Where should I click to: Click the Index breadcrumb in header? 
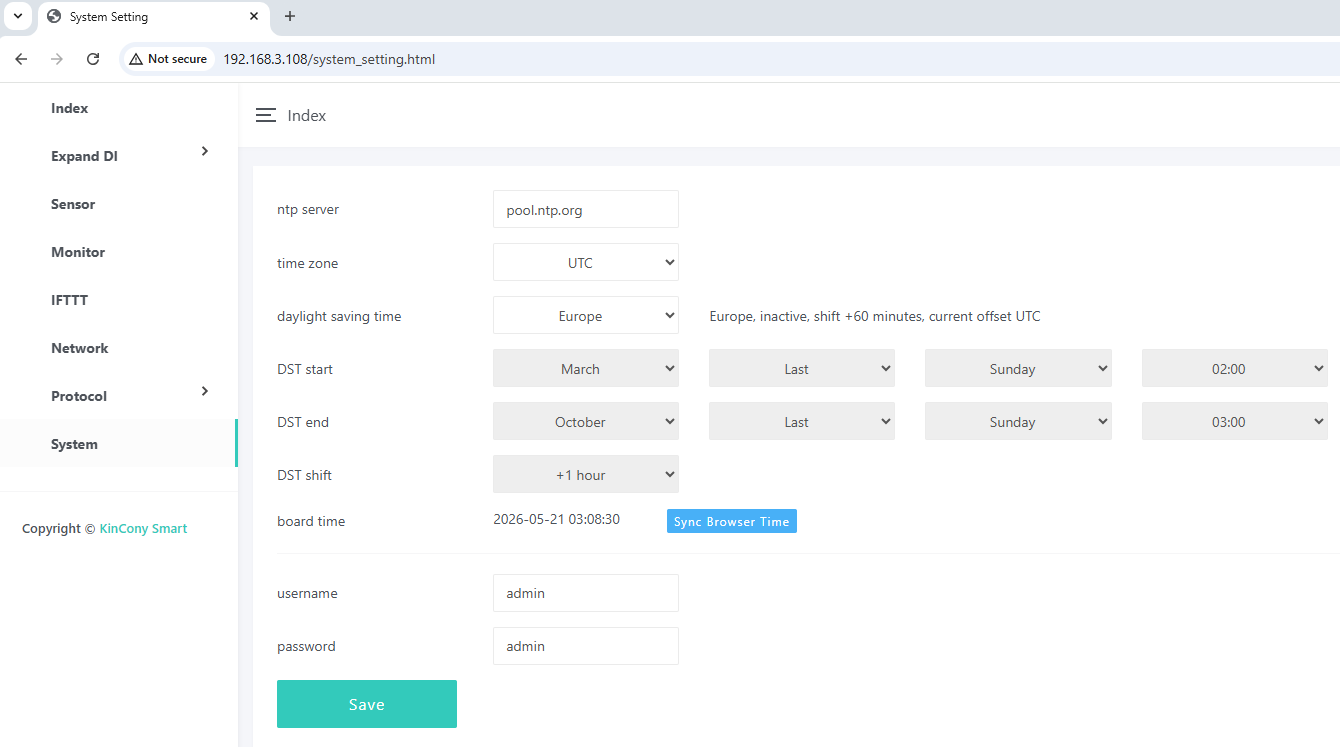[x=307, y=115]
